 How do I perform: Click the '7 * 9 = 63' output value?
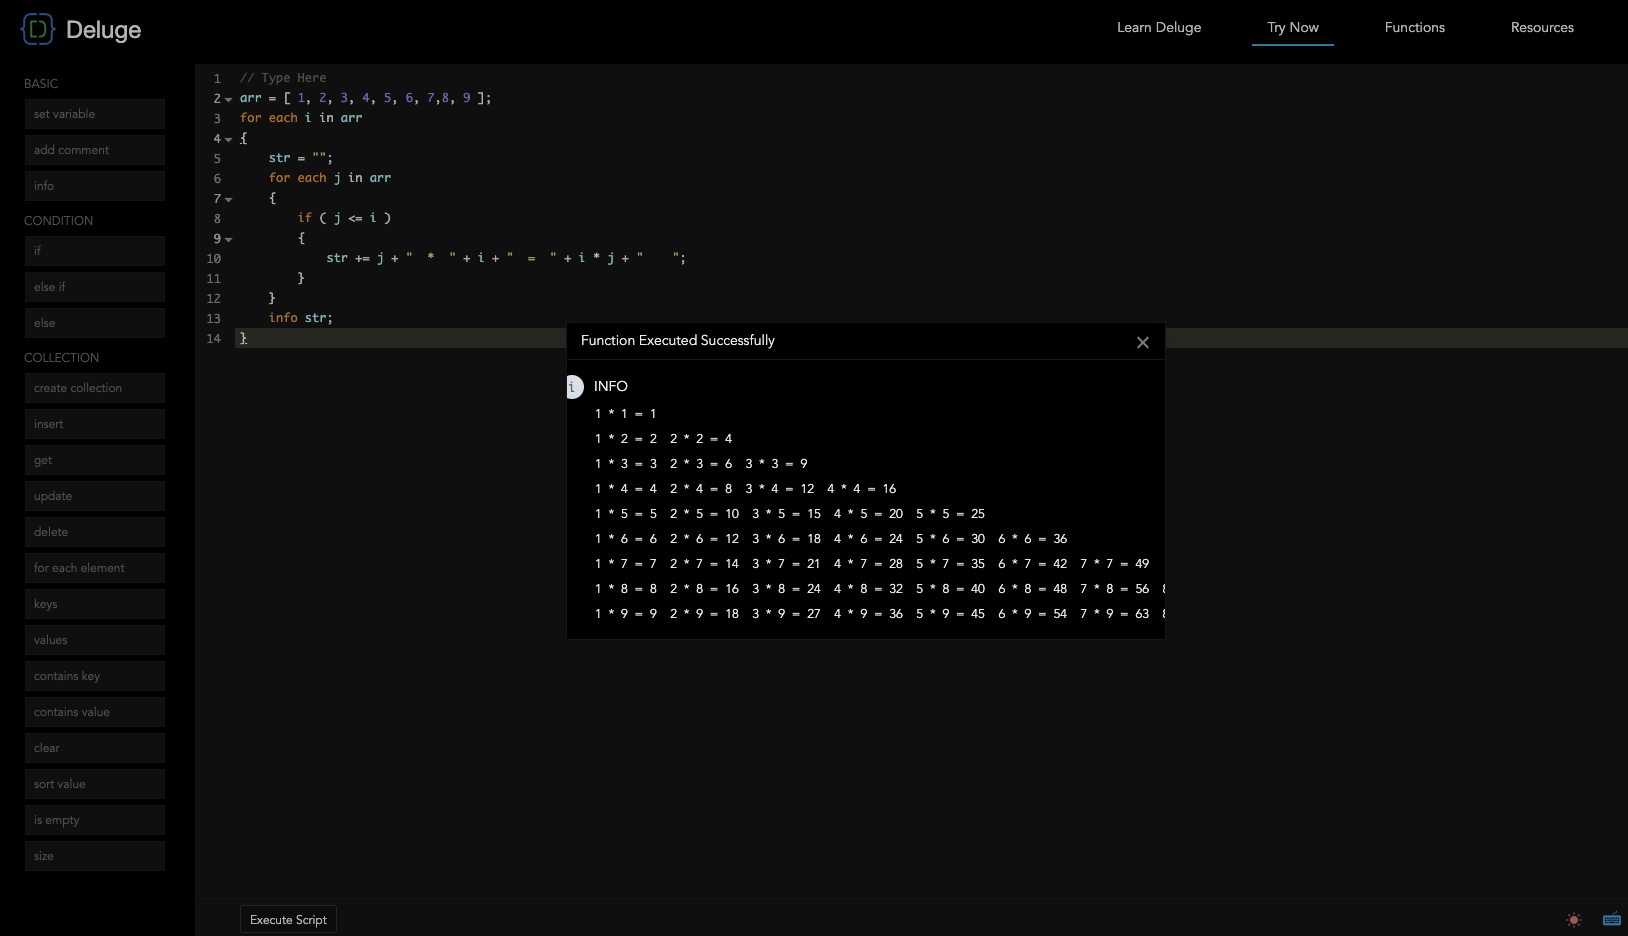point(1115,614)
